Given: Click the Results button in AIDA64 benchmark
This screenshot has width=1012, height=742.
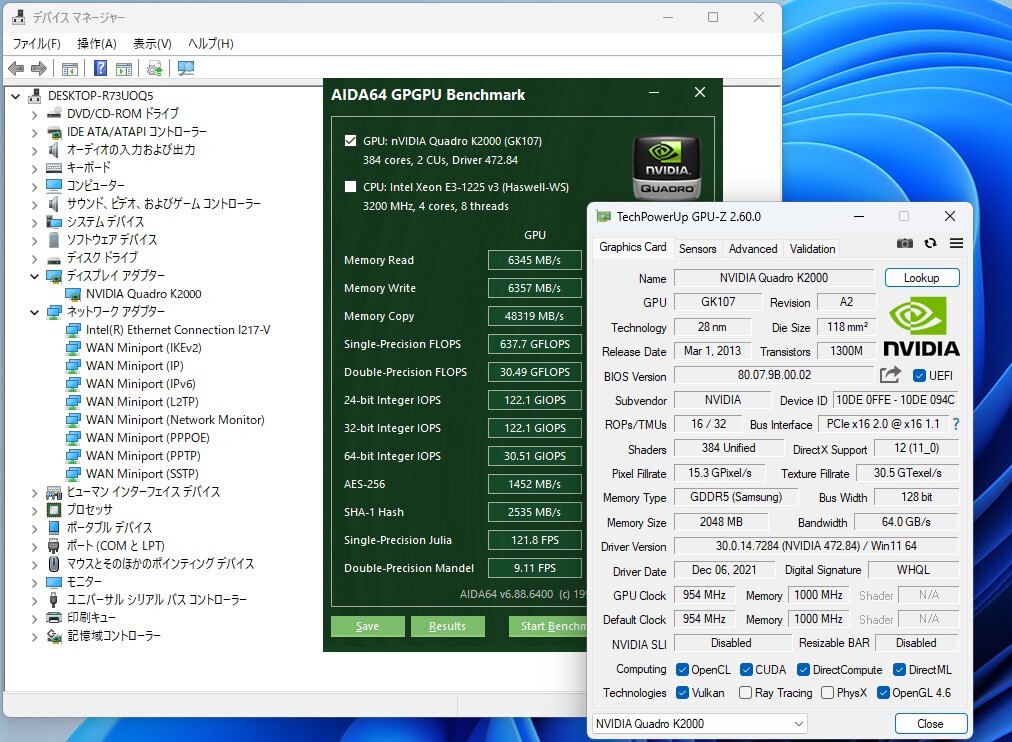Looking at the screenshot, I should (x=447, y=626).
